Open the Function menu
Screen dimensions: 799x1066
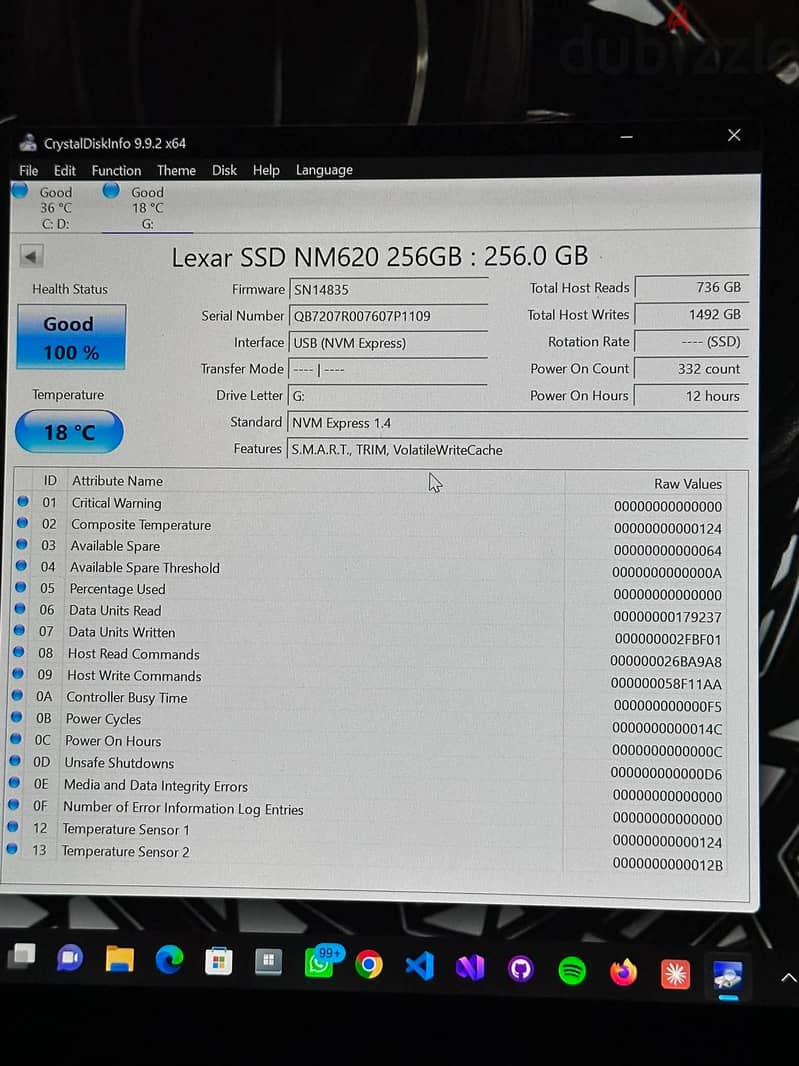click(116, 170)
